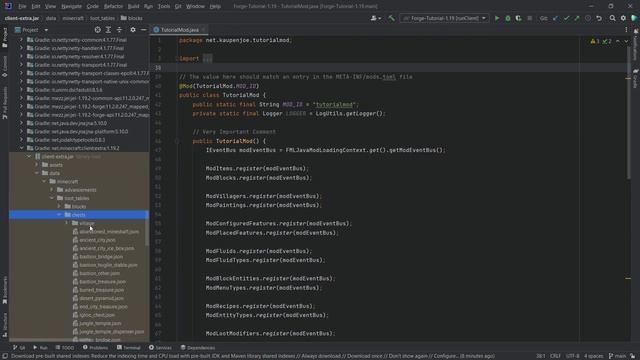Select ancient_city.json in the project tree

click(98, 240)
